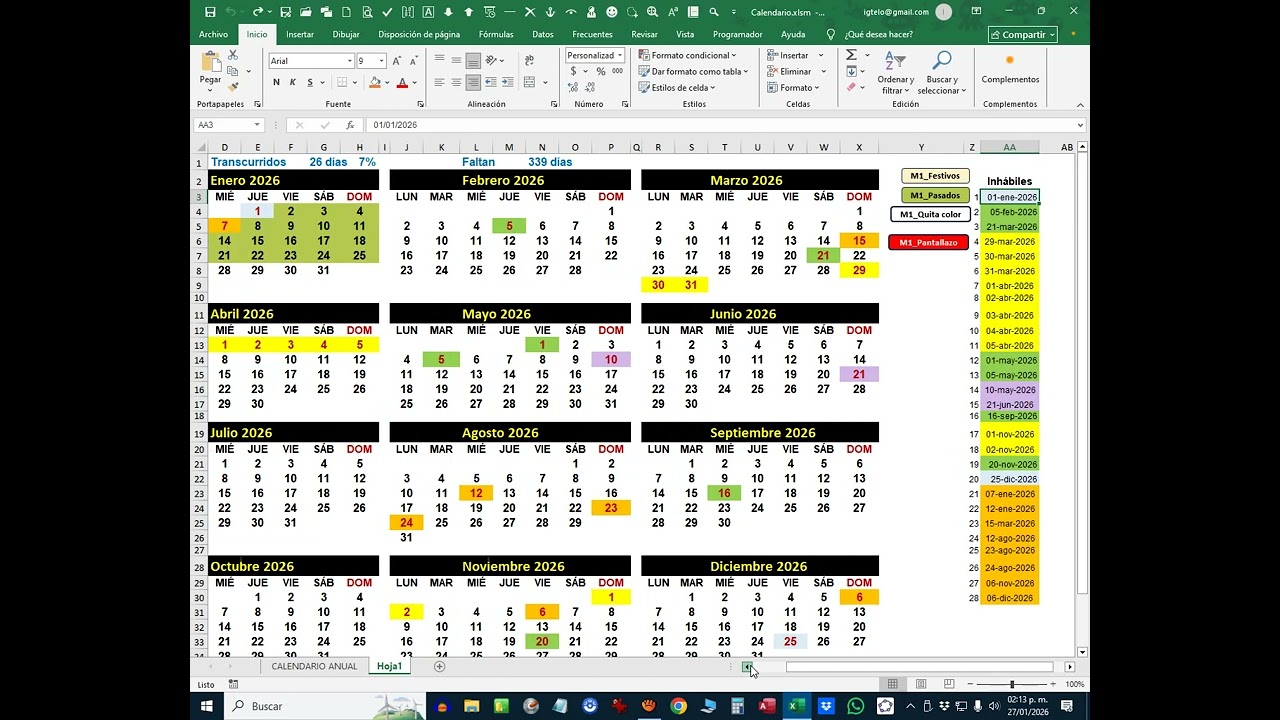The width and height of the screenshot is (1280, 720).
Task: Toggle center horizontal alignment
Action: click(456, 83)
